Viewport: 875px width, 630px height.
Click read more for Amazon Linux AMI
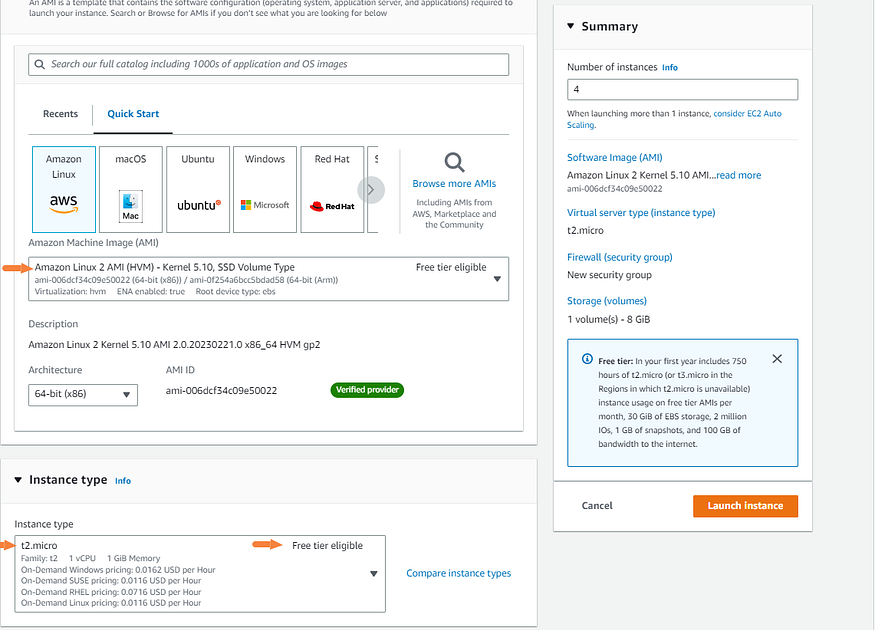coord(738,175)
